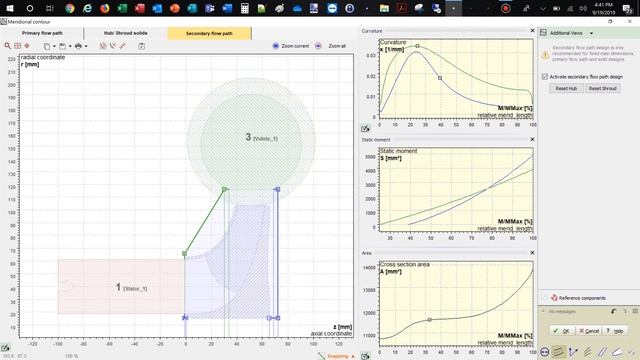The height and width of the screenshot is (360, 640).
Task: Click the magnifier zoom tool in the toolbar
Action: click(x=8, y=46)
